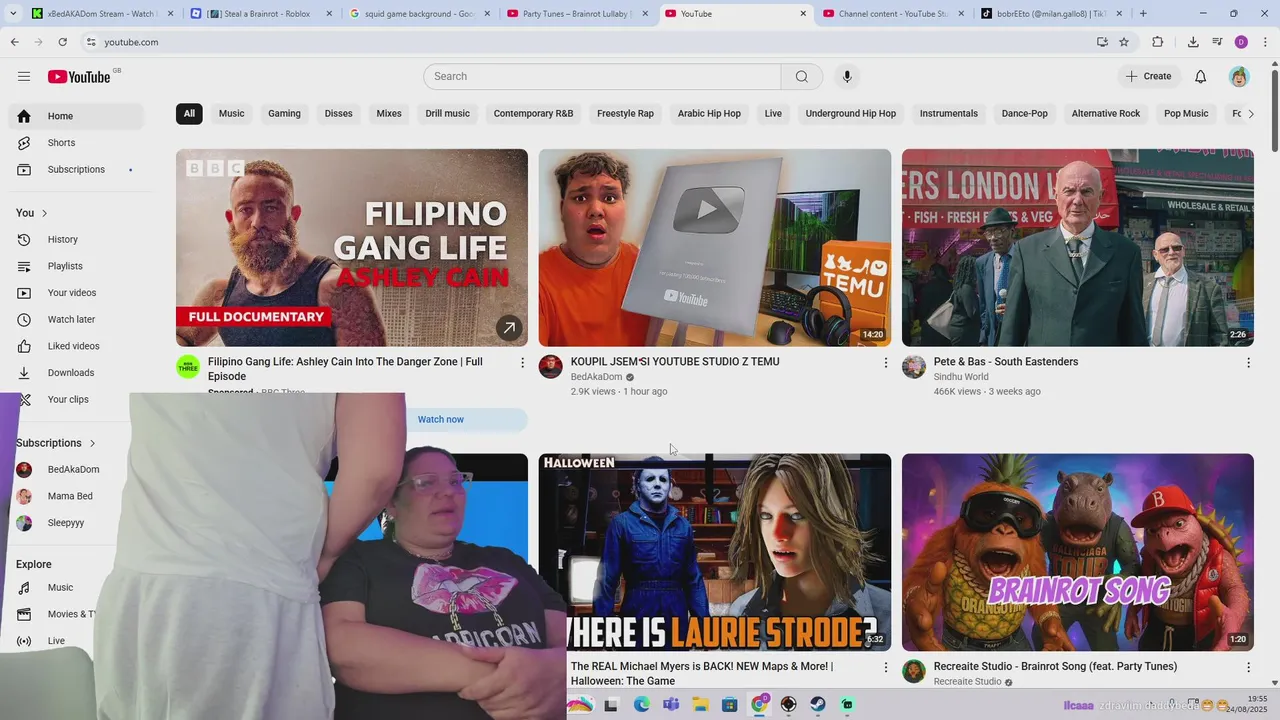This screenshot has width=1280, height=720.
Task: Open more options for Filipino Gang Life
Action: [x=522, y=363]
